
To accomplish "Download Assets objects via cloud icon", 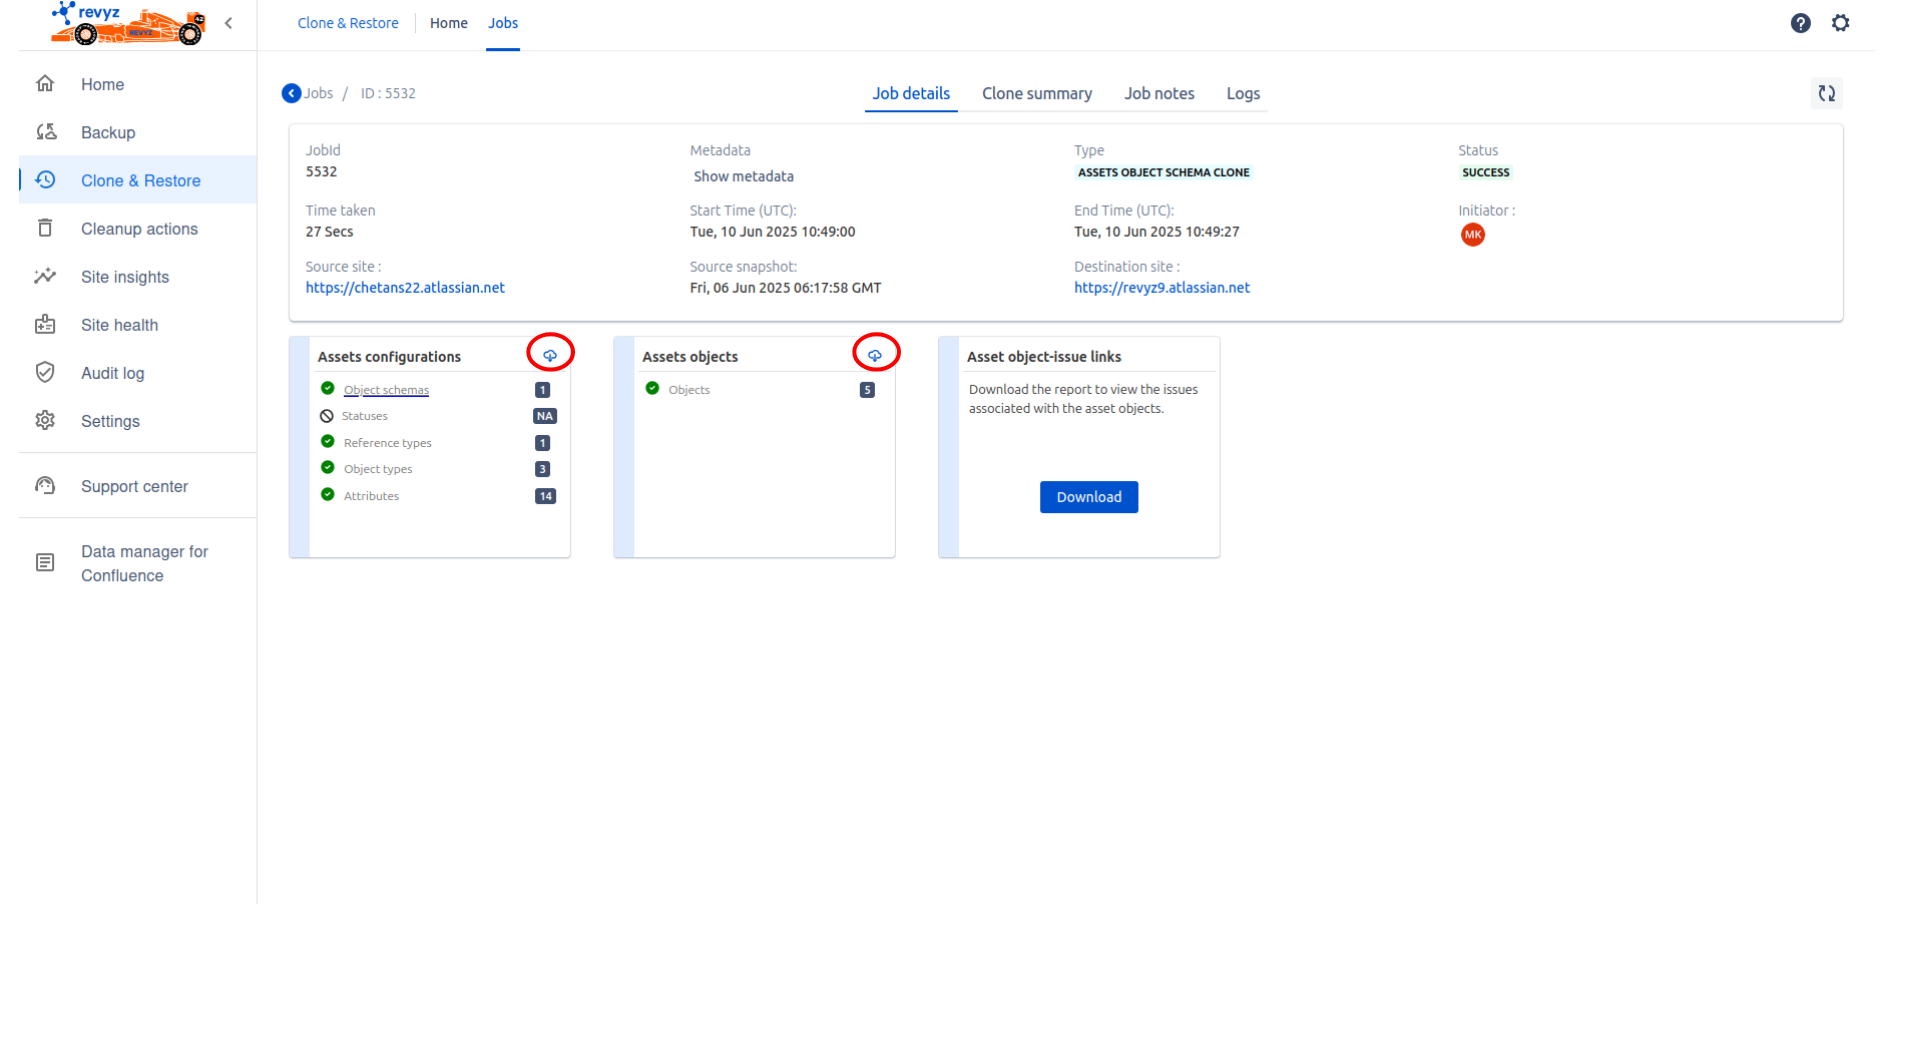I will (x=875, y=355).
